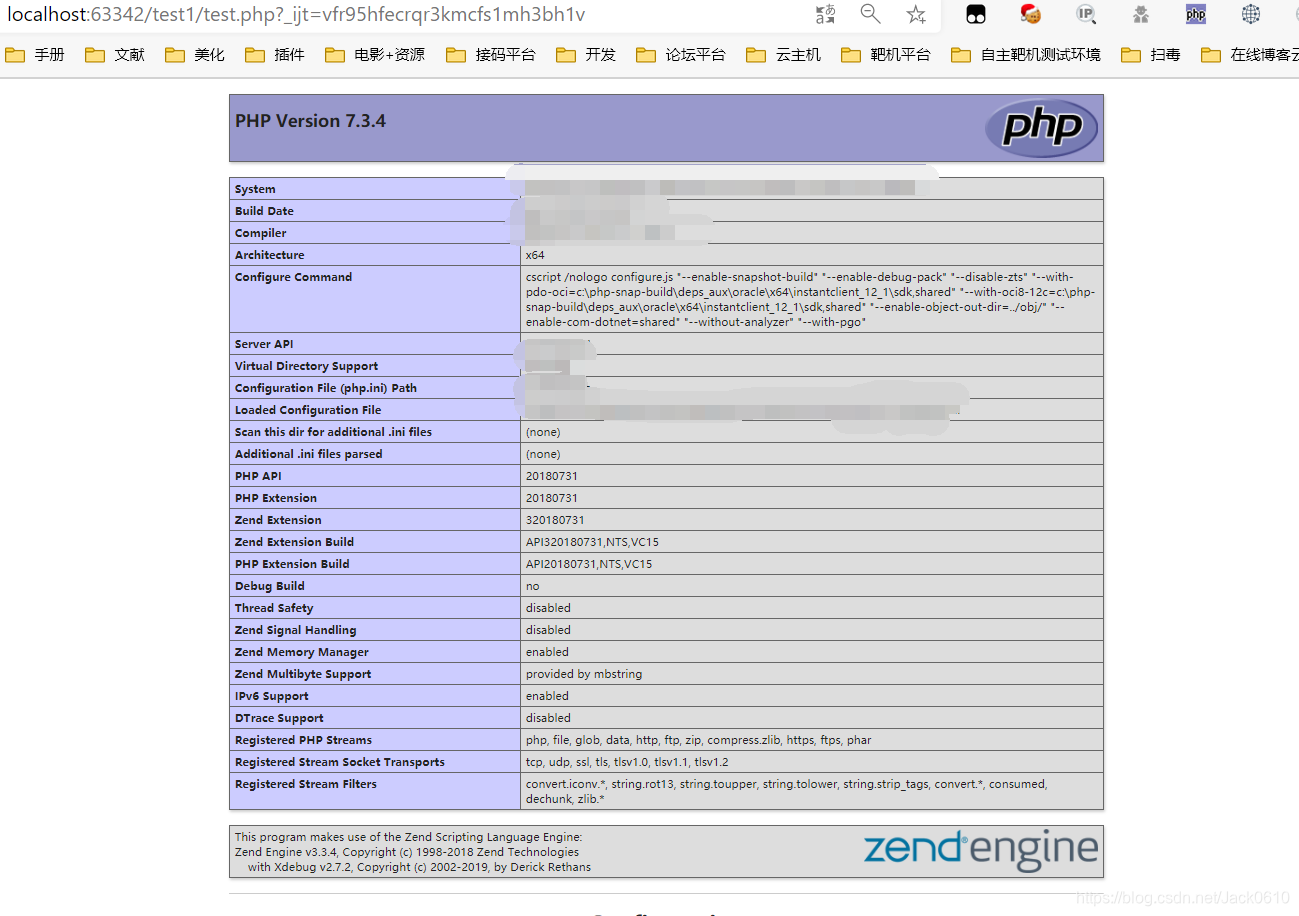This screenshot has width=1299, height=916.
Task: Click the gray spy-figure extension icon
Action: [x=1141, y=14]
